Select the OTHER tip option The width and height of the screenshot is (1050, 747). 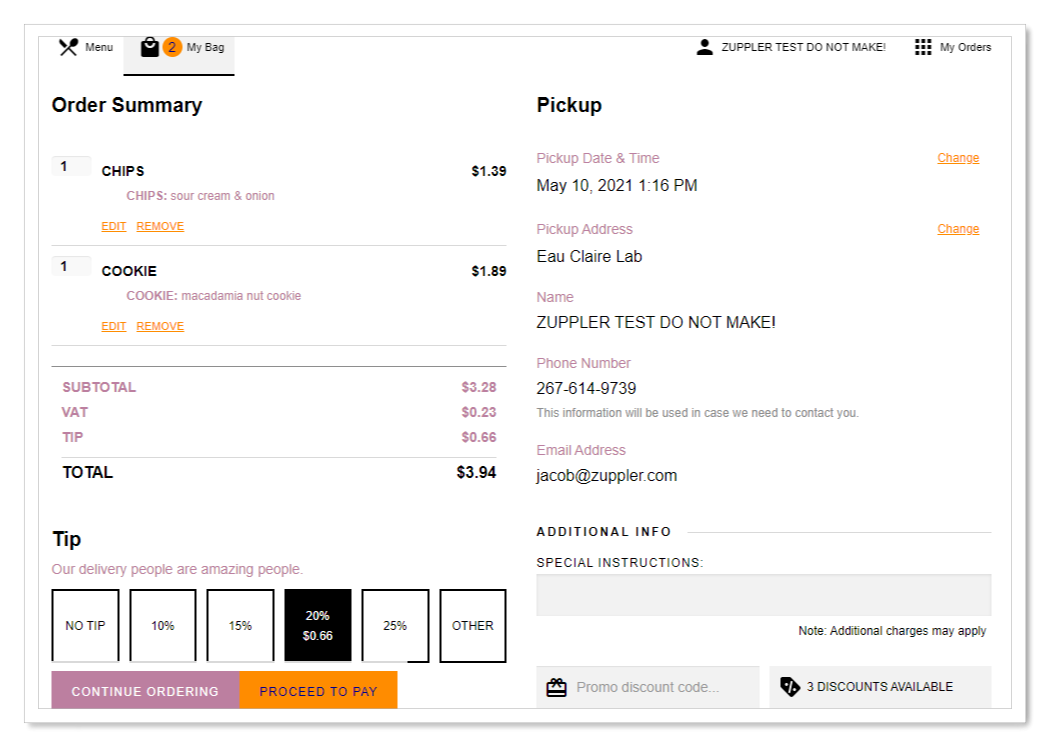tap(473, 625)
